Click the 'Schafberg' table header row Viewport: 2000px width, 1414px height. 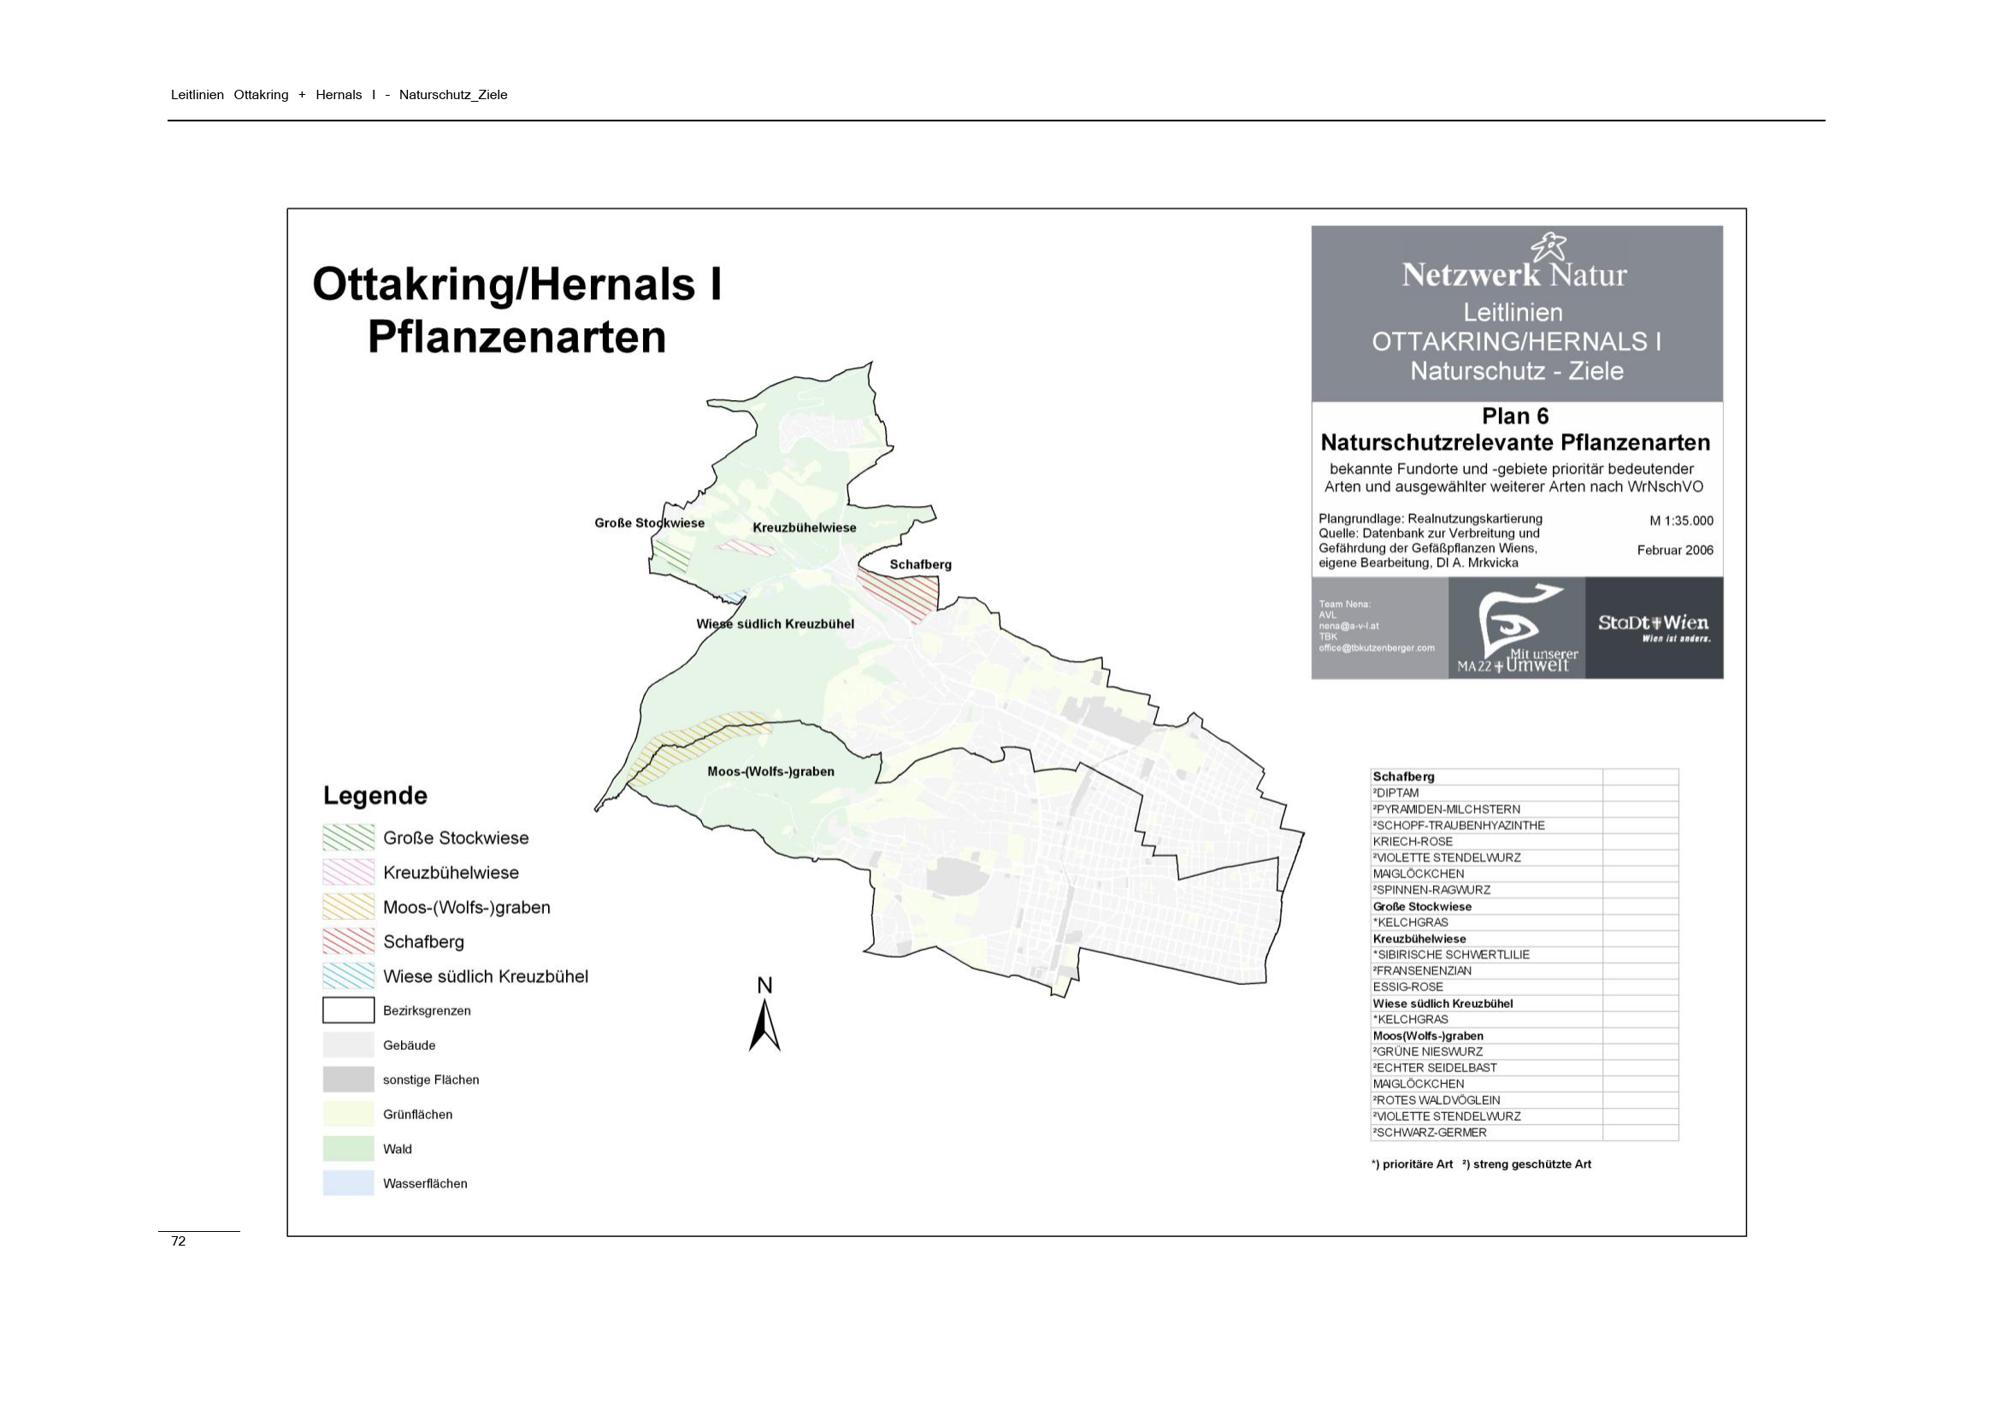(1524, 776)
